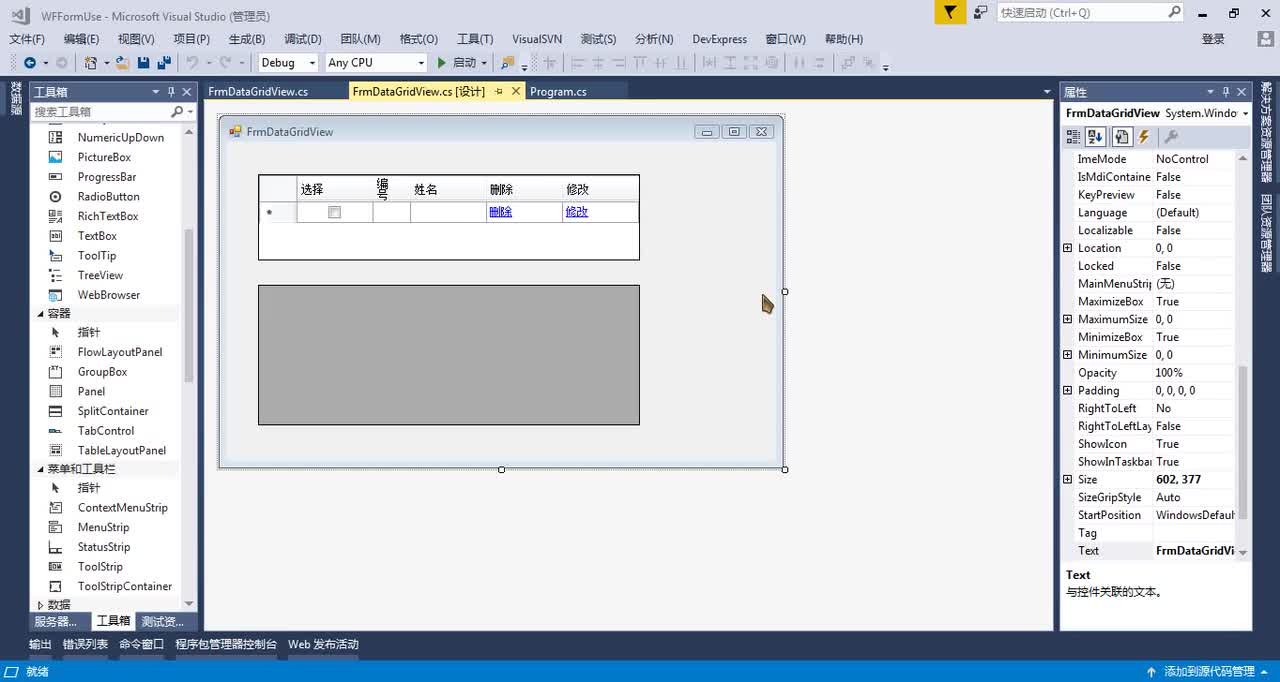Click the 修改 link in the grid row
Image resolution: width=1280 pixels, height=682 pixels.
coord(576,212)
